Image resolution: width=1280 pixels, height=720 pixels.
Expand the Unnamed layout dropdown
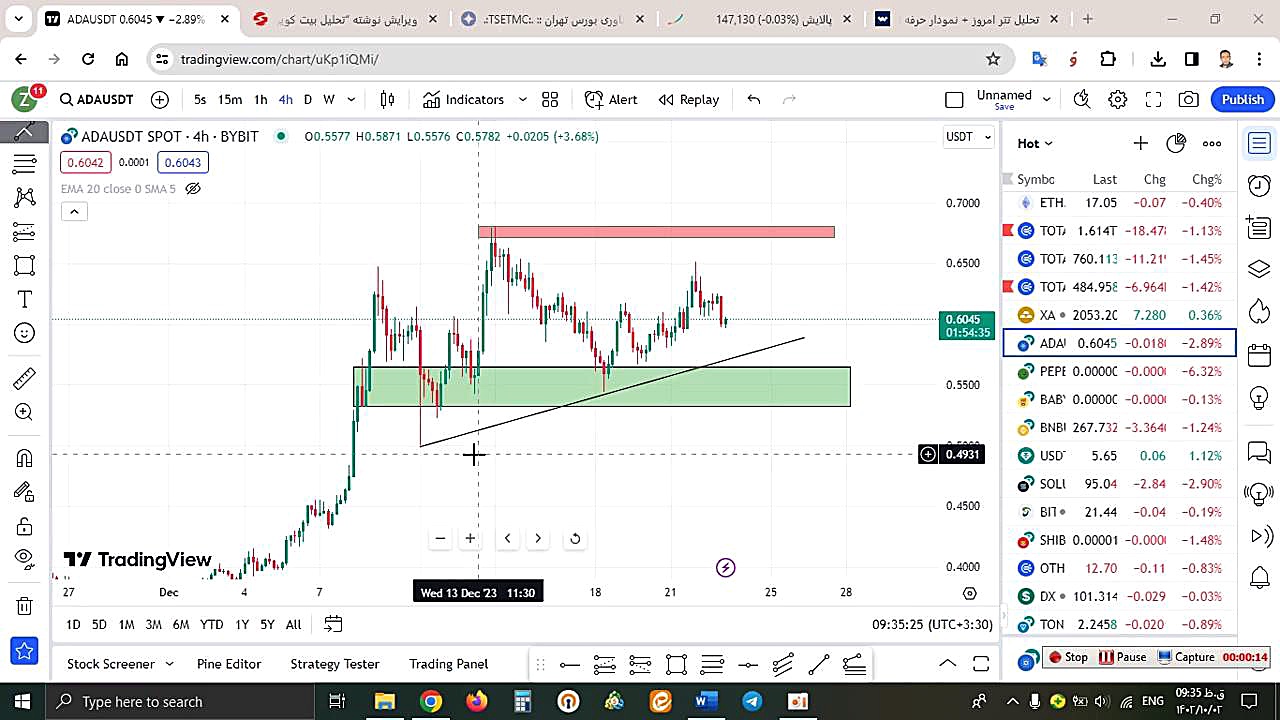point(1047,99)
